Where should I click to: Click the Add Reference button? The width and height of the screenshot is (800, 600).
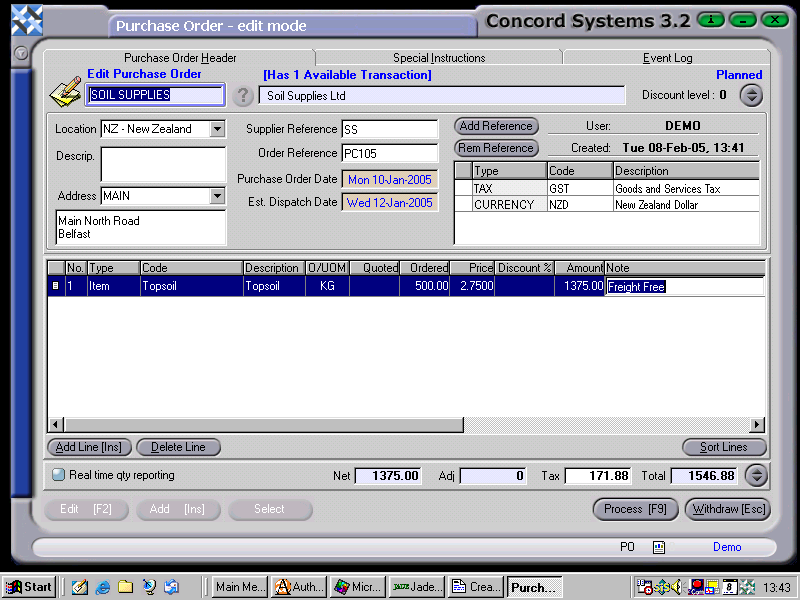pyautogui.click(x=495, y=127)
